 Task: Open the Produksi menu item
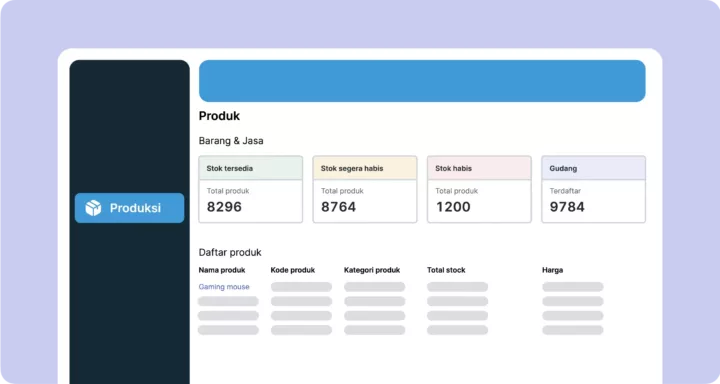click(129, 208)
